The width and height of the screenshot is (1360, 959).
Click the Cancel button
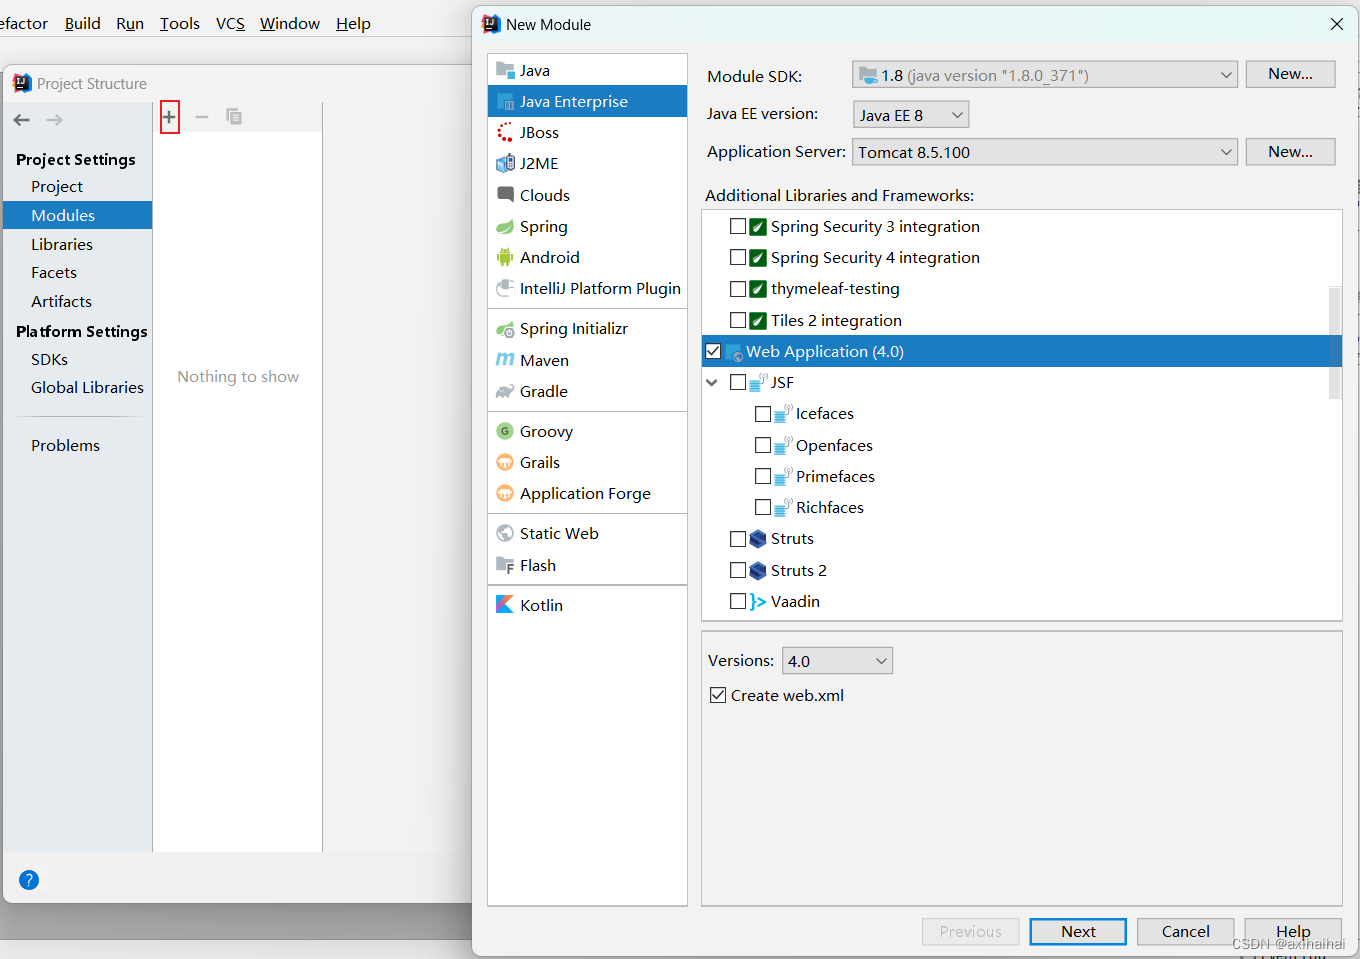[x=1185, y=931]
